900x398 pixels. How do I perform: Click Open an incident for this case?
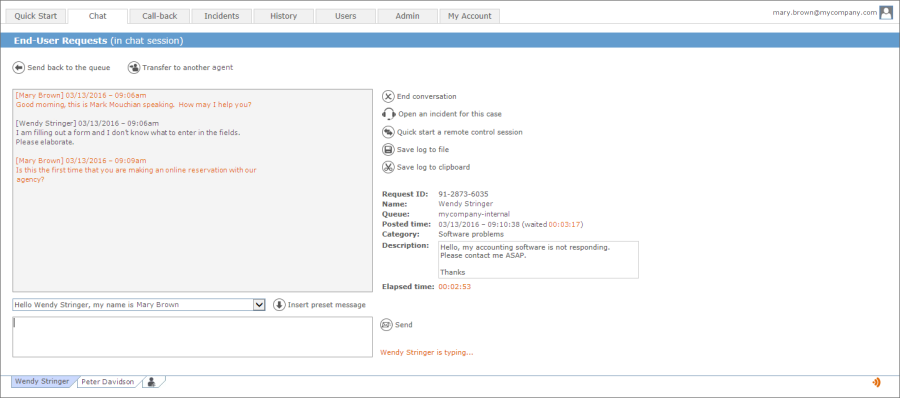click(x=450, y=114)
